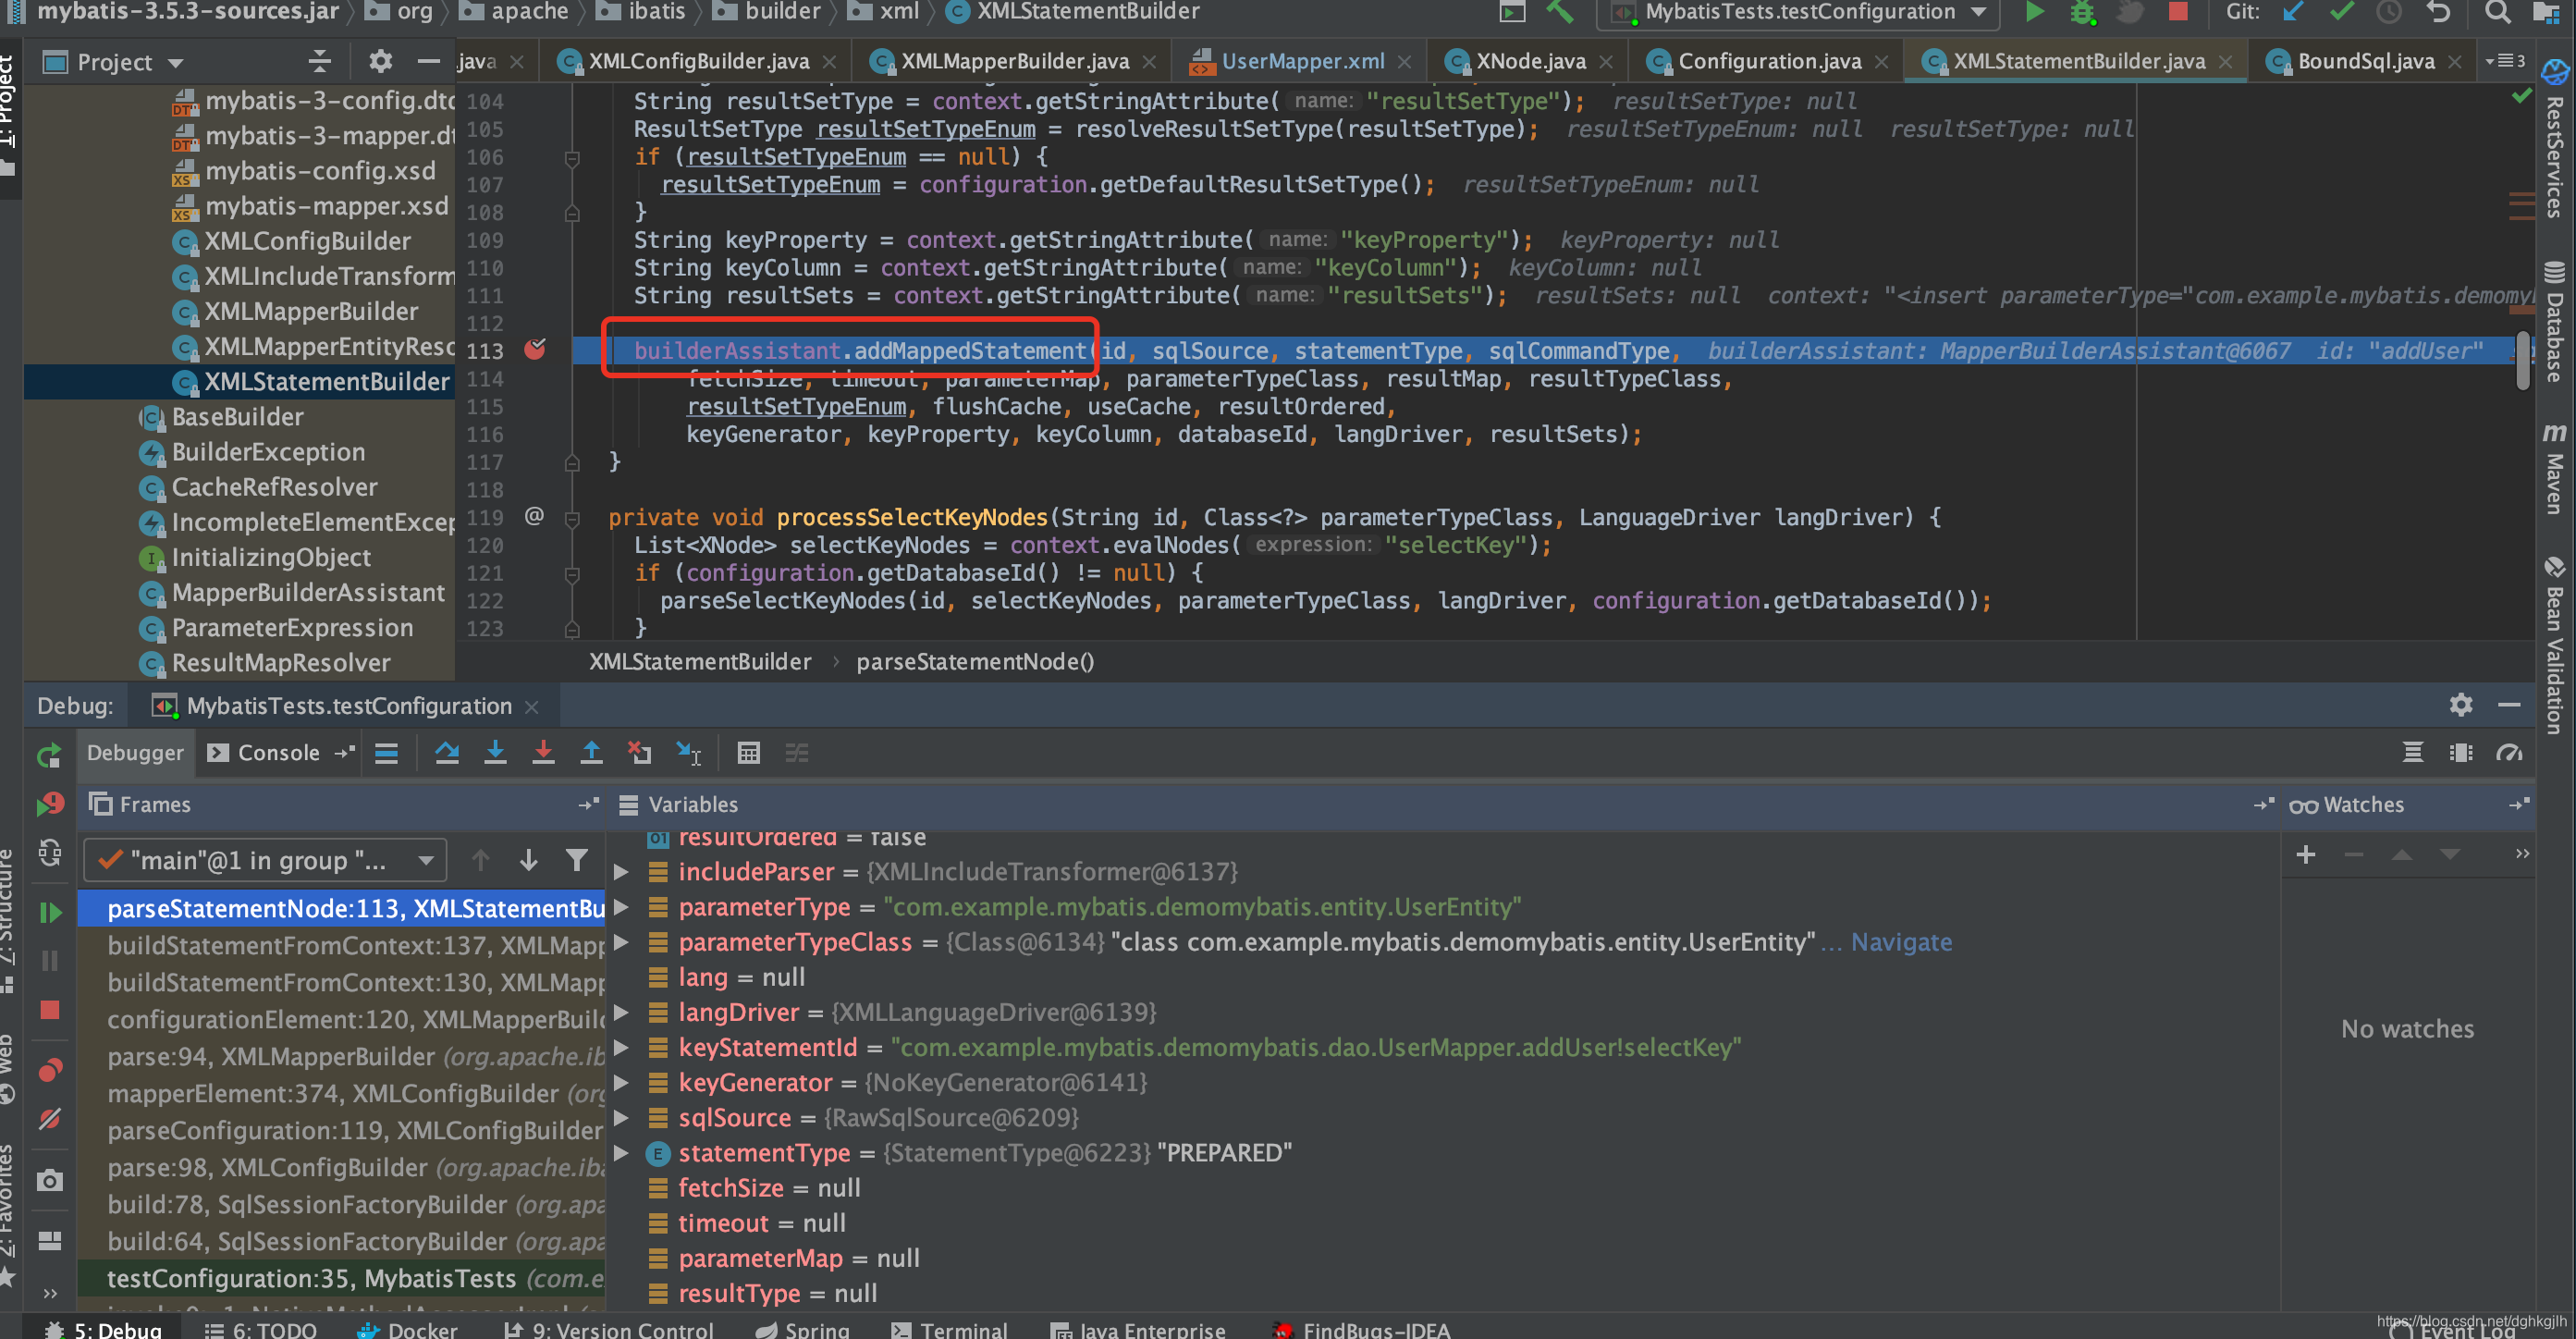The height and width of the screenshot is (1339, 2576).
Task: Toggle the frames filter funnel icon
Action: pyautogui.click(x=576, y=860)
